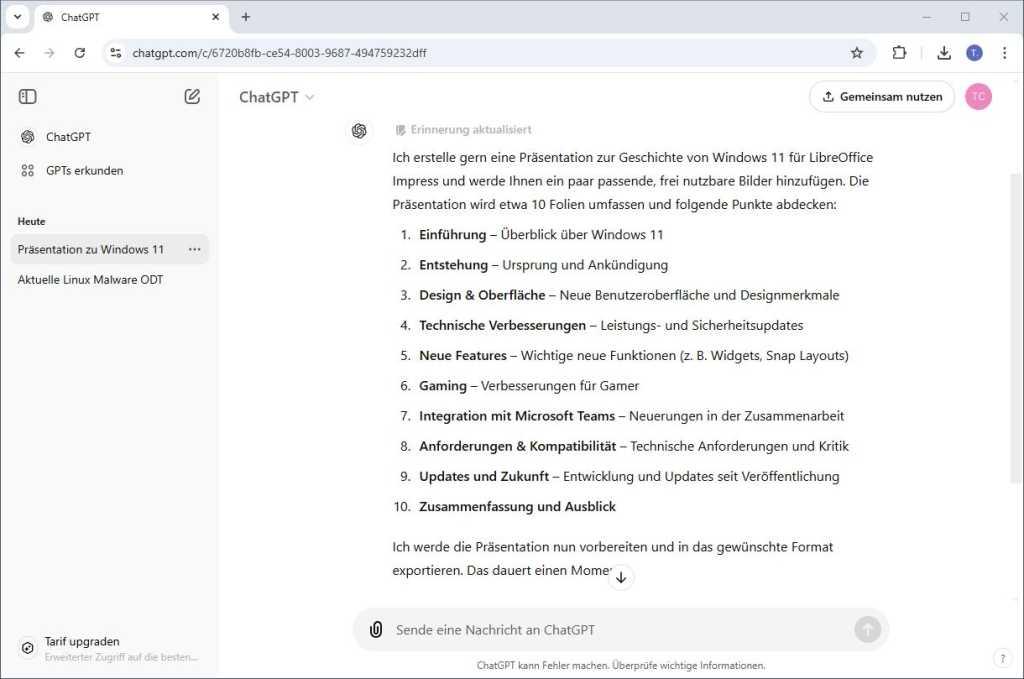Open the help icon at bottom right
The width and height of the screenshot is (1024, 679).
[1002, 658]
